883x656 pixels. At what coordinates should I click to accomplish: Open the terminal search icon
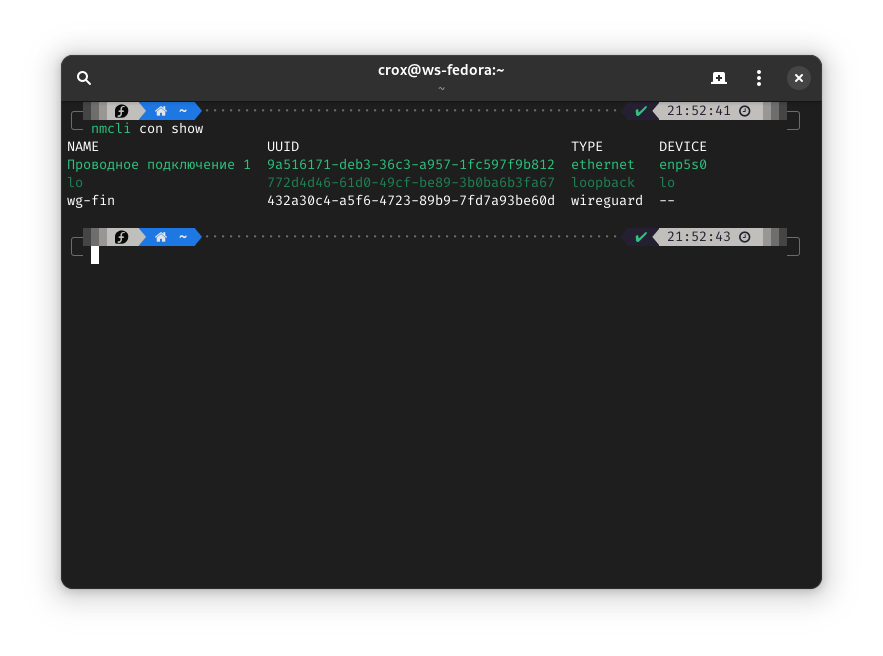coord(84,78)
